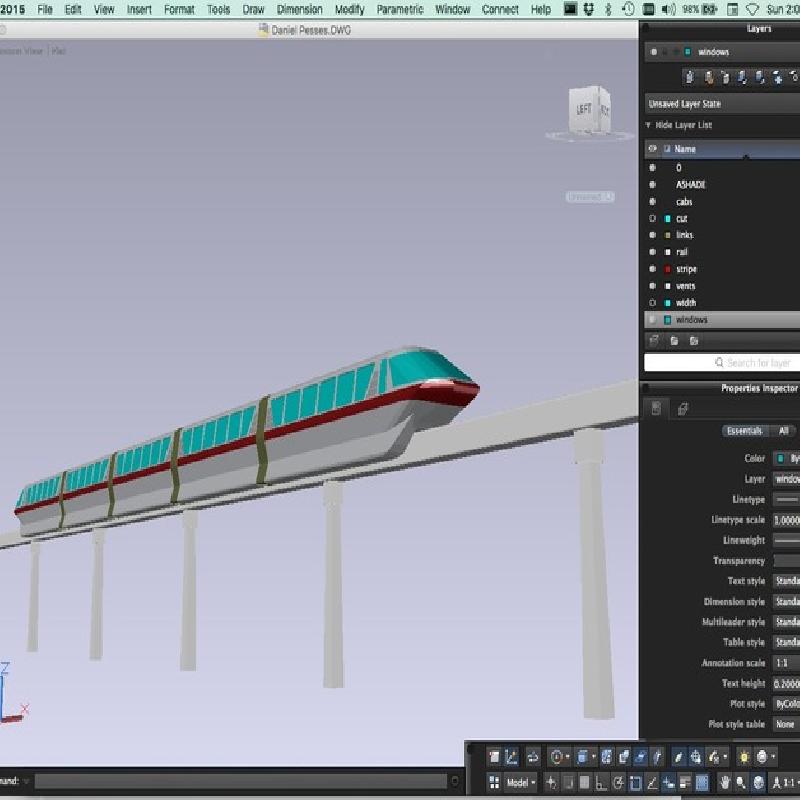Click the command line input field
Viewport: 800px width, 800px height.
pos(241,781)
